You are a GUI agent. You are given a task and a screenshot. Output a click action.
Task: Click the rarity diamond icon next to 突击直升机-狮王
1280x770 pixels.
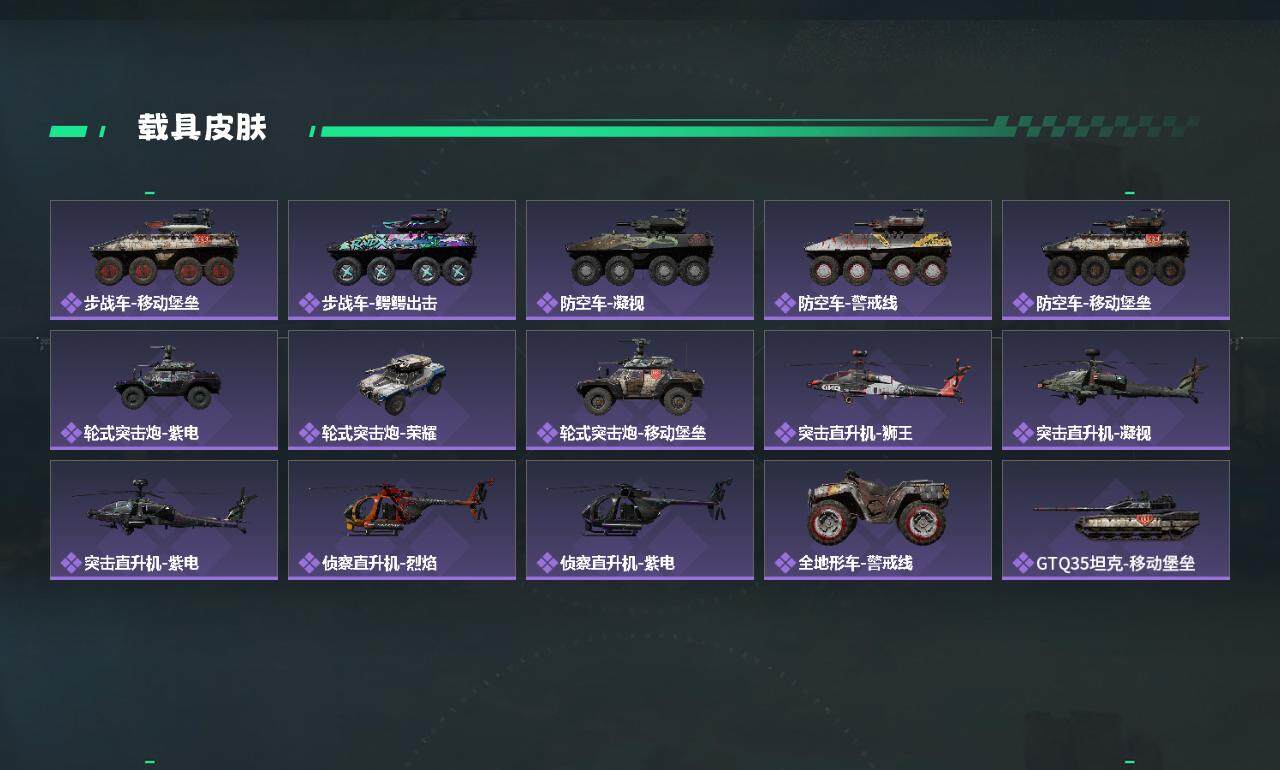[785, 433]
